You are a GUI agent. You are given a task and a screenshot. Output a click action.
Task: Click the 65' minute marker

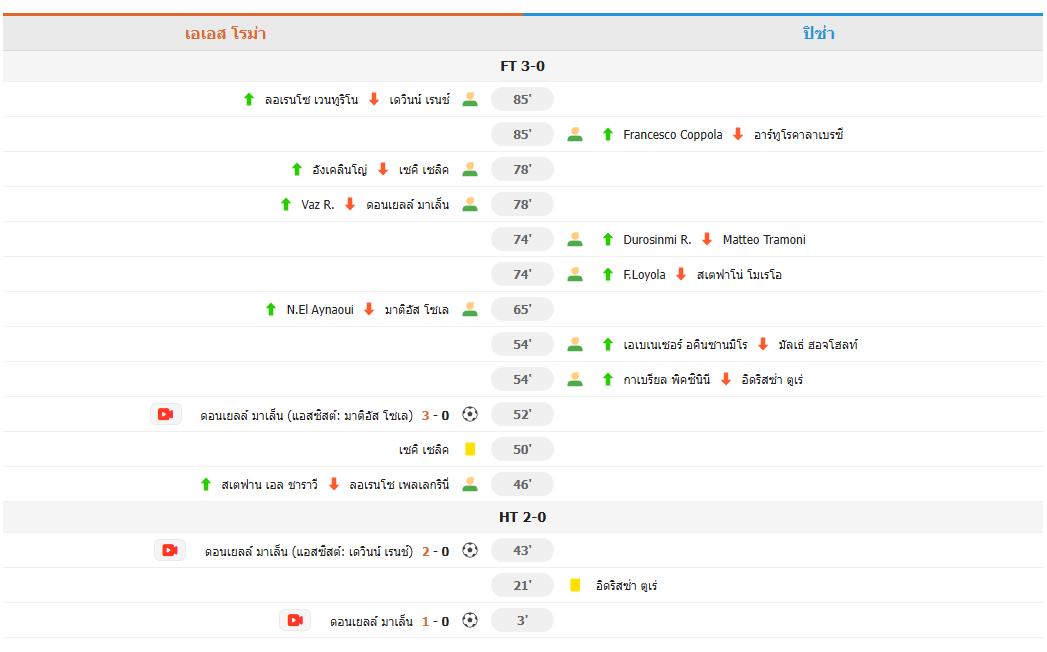521,309
